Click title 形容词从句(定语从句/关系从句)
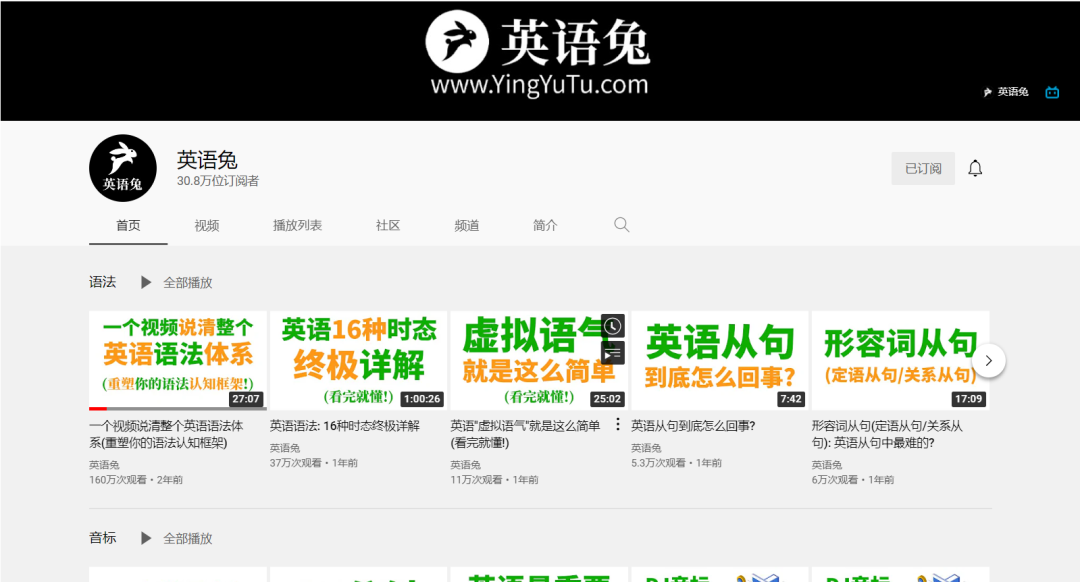 click(x=887, y=434)
